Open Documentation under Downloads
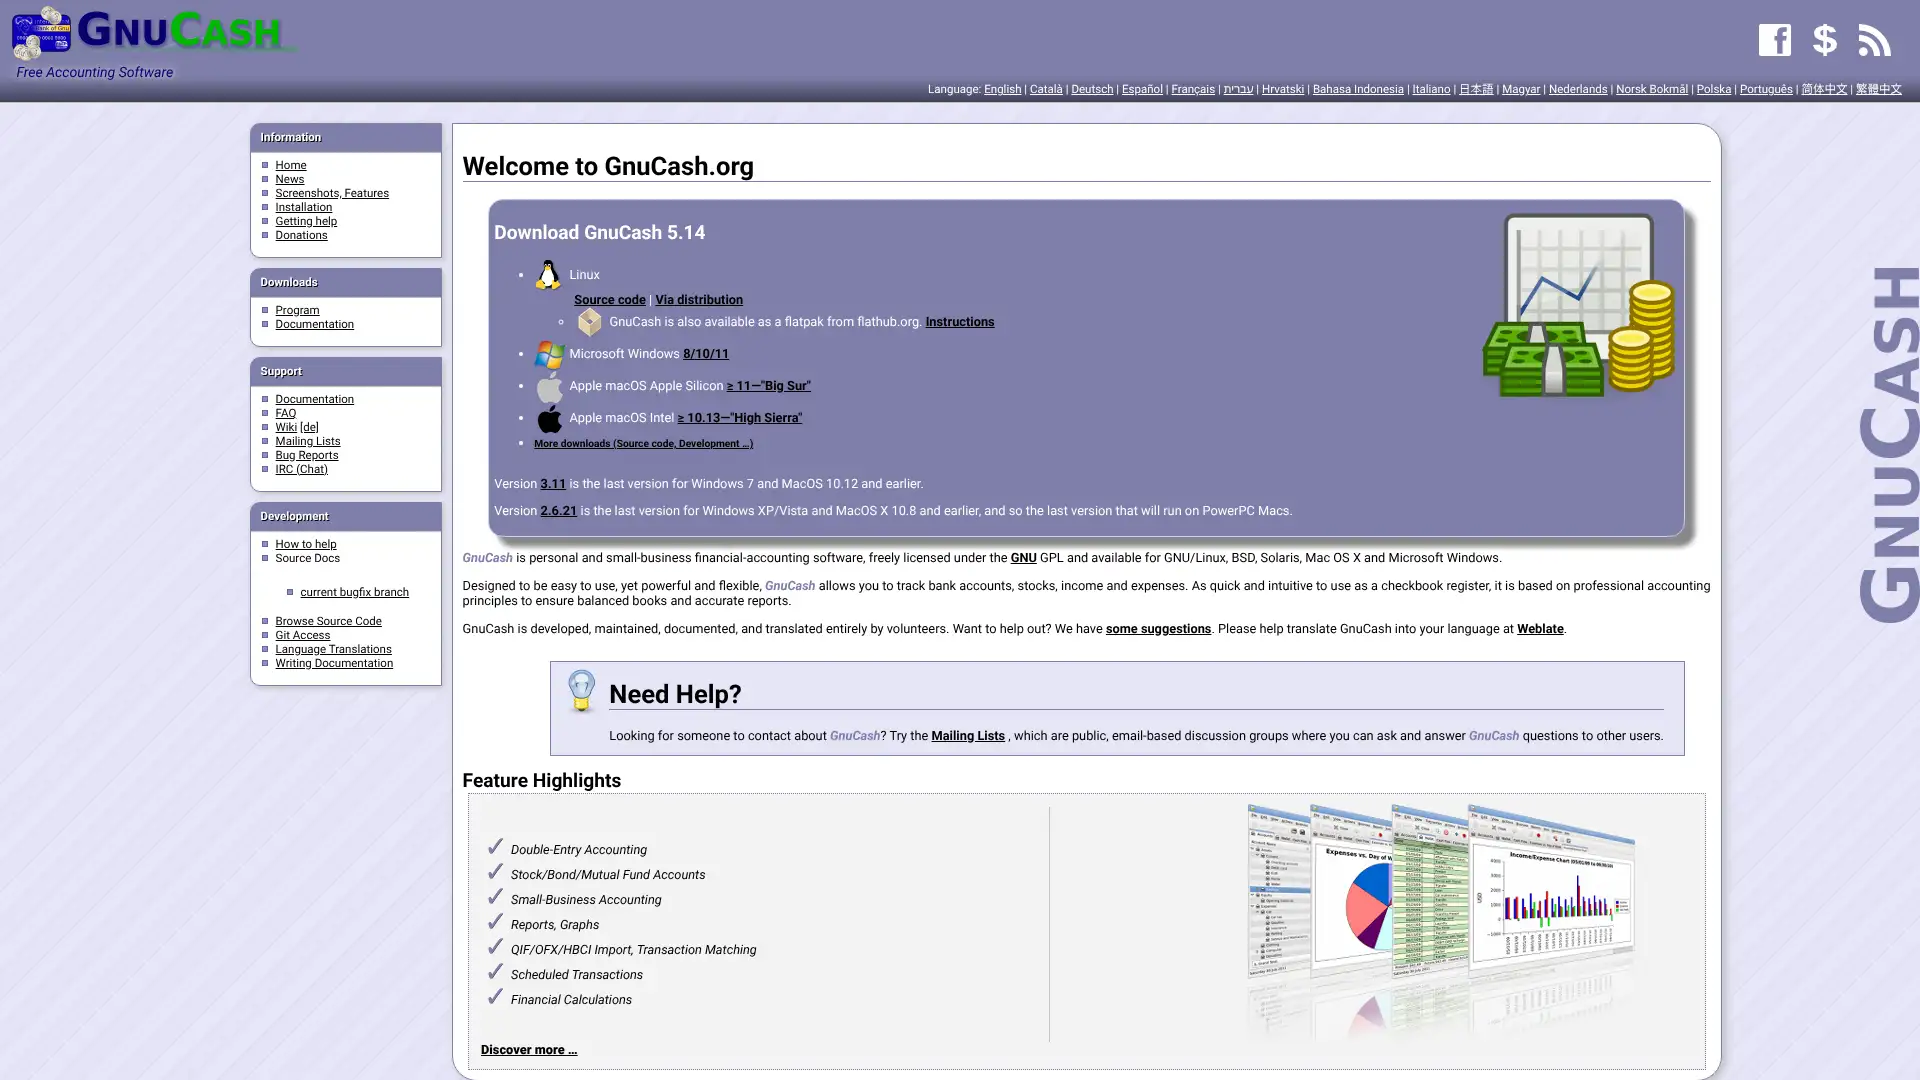This screenshot has width=1920, height=1080. [314, 325]
